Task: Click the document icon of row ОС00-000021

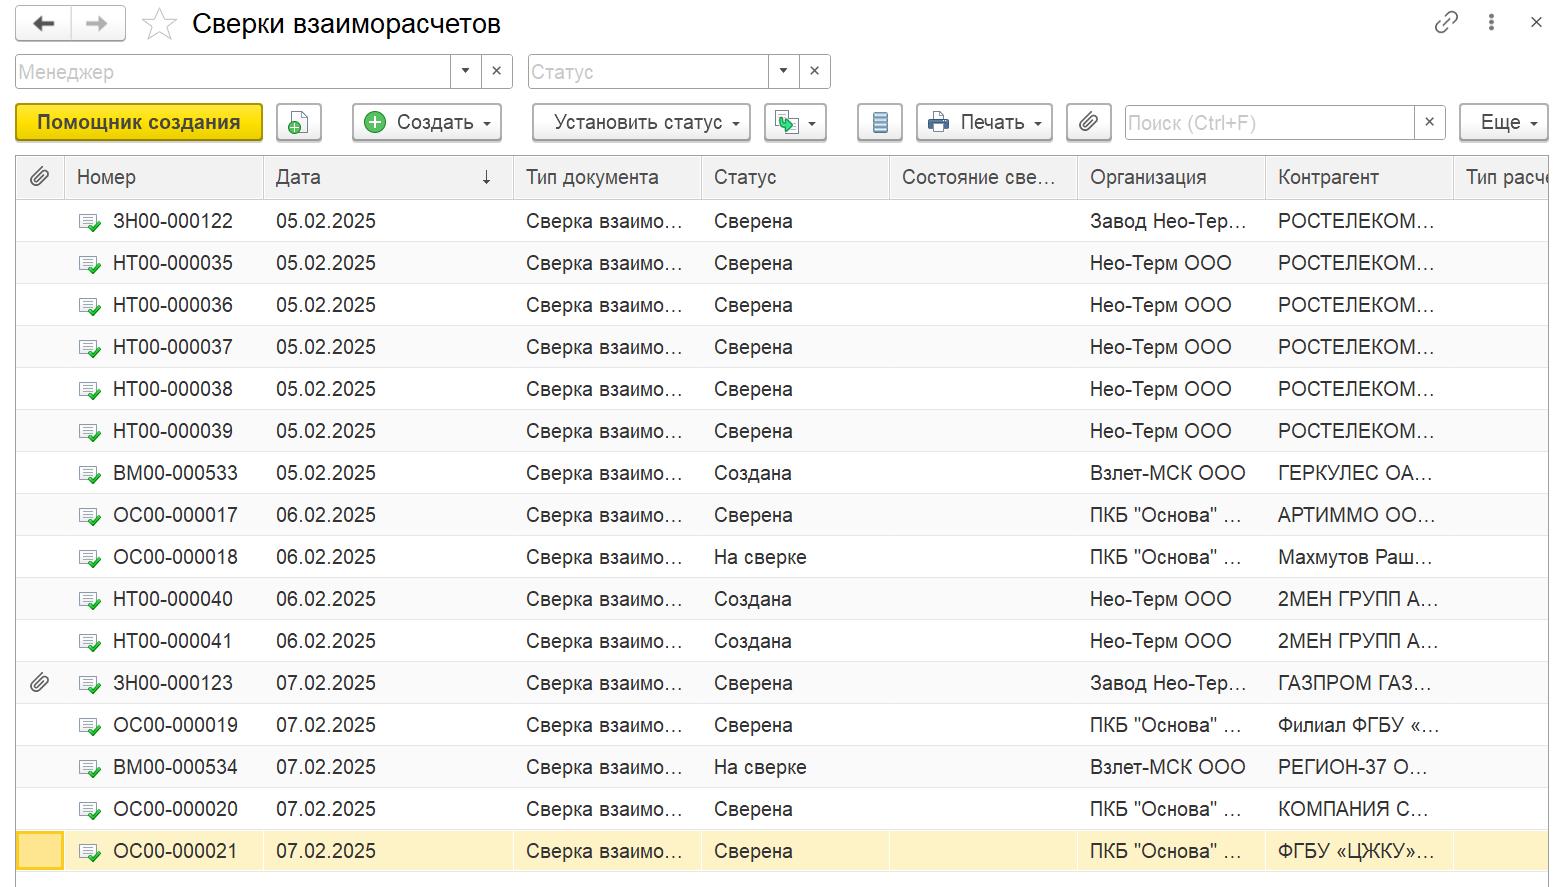Action: (x=90, y=852)
